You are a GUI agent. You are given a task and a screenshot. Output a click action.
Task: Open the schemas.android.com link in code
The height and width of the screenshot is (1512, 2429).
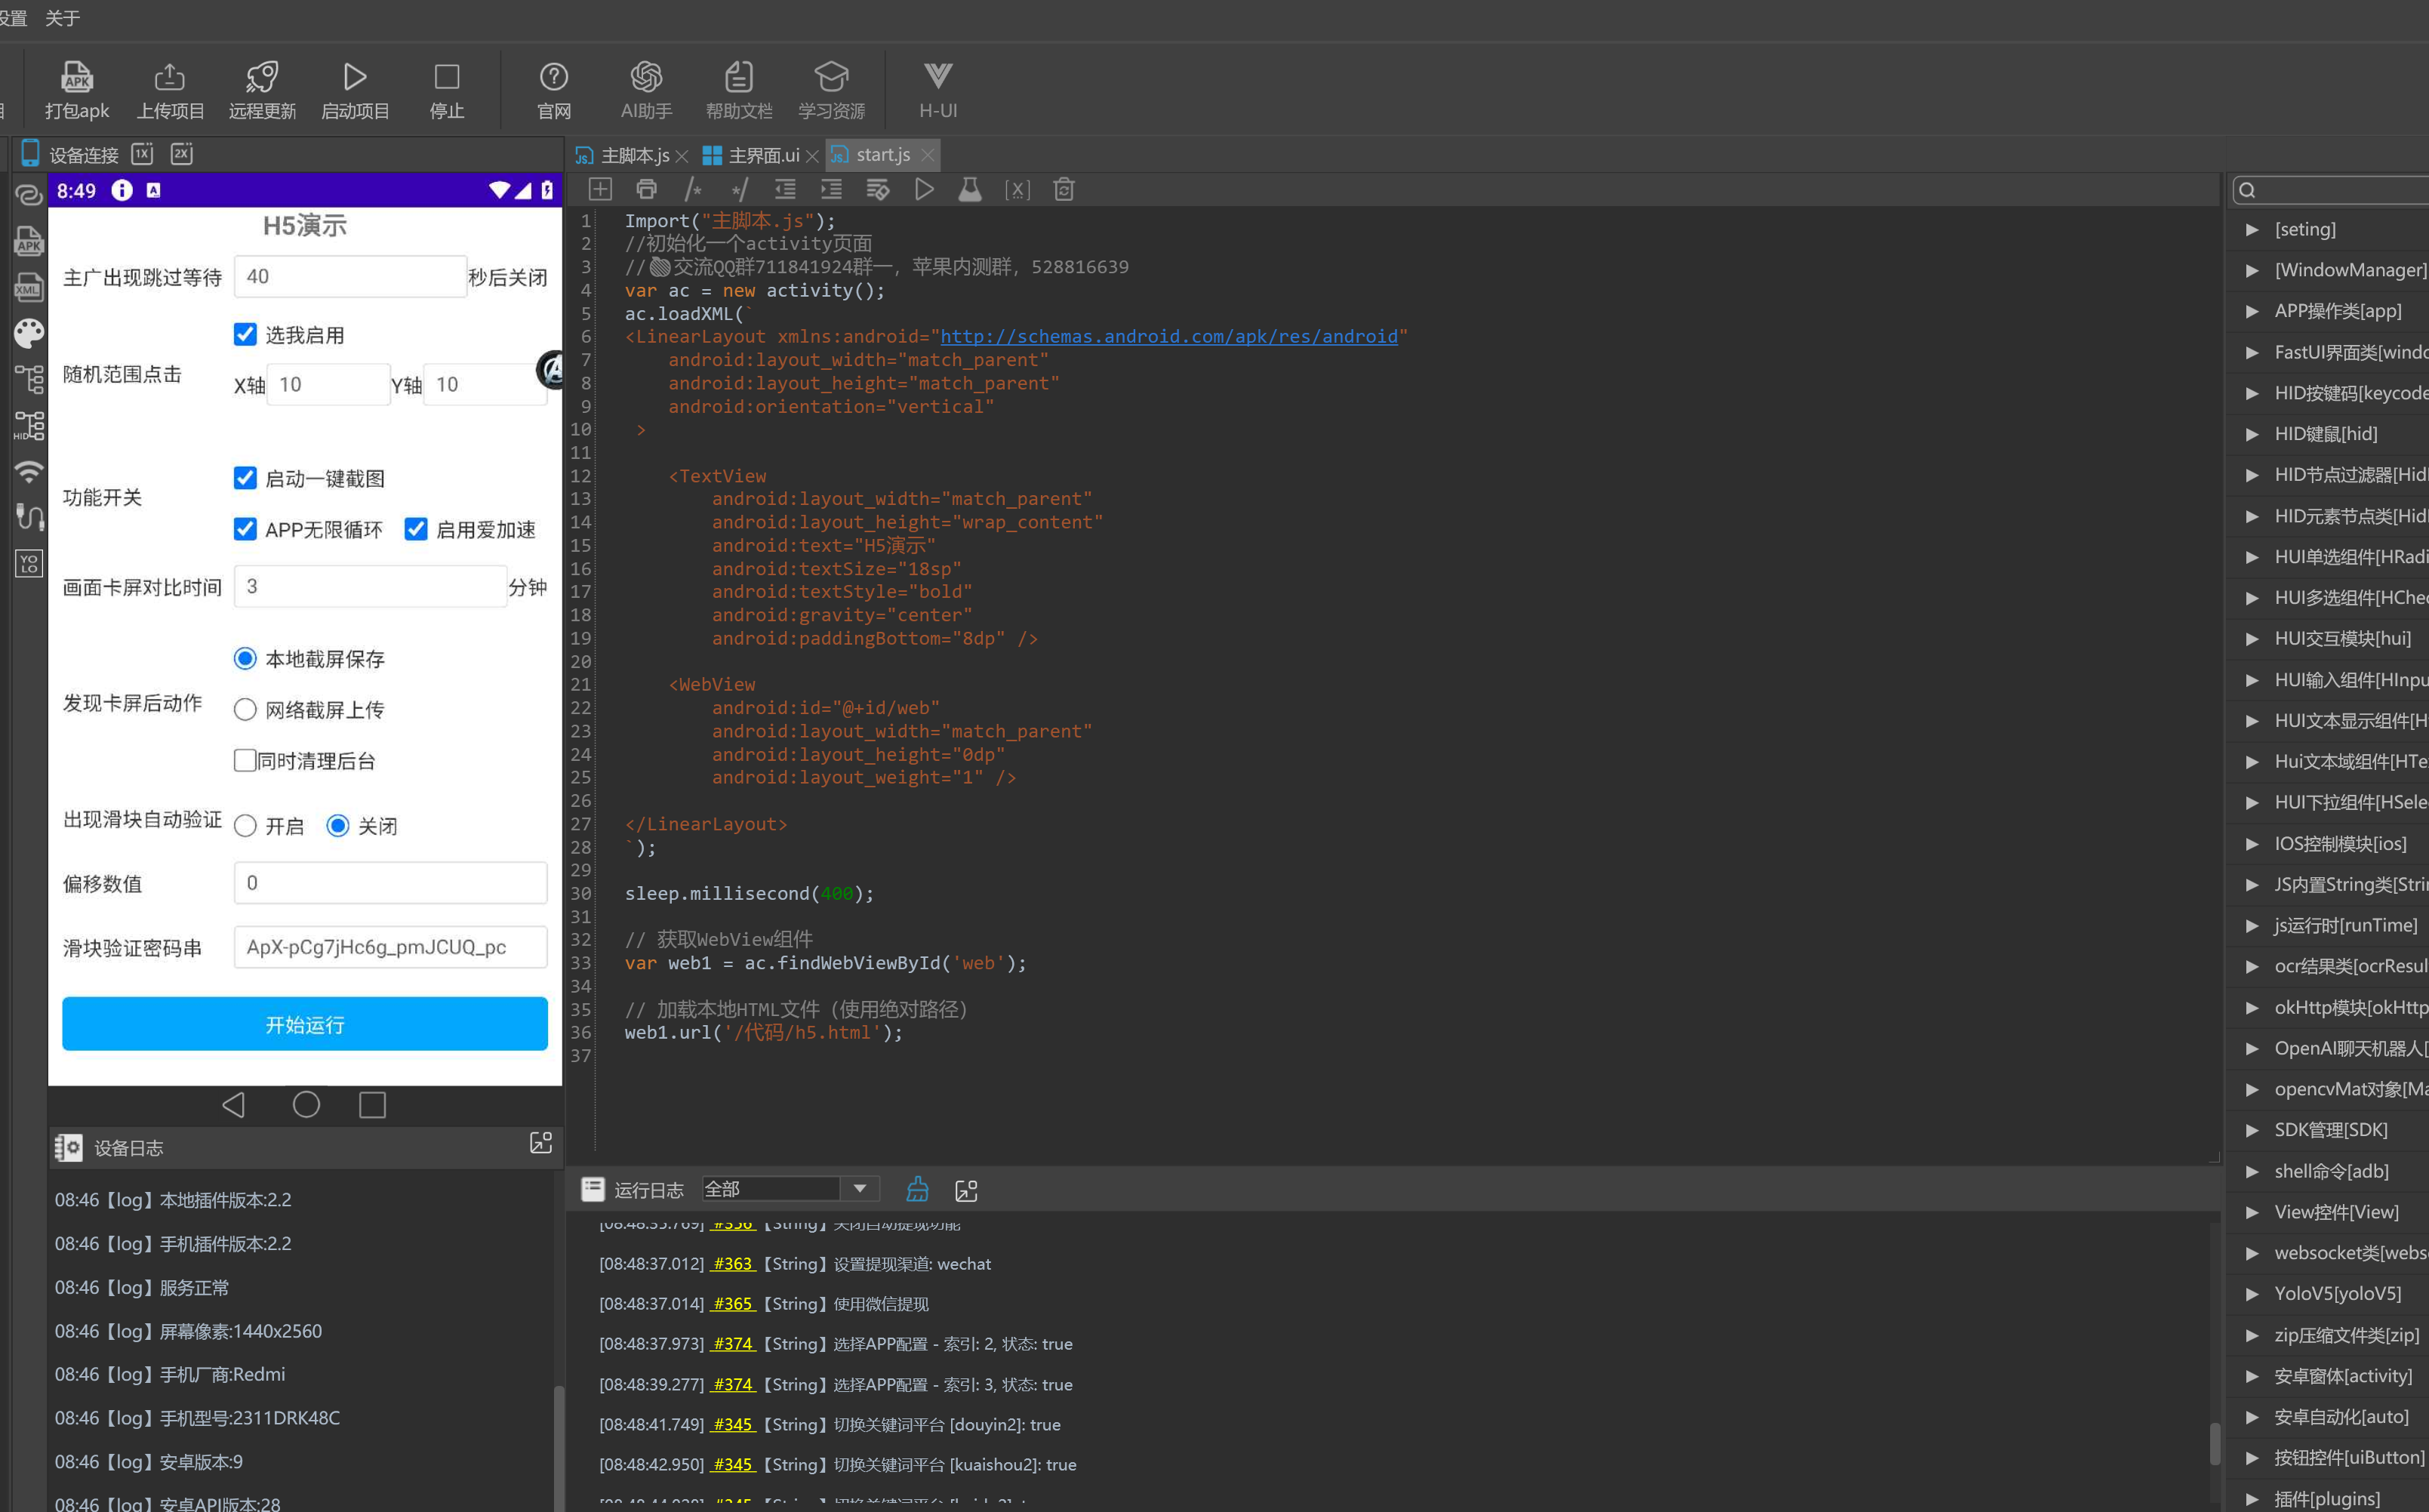pos(1168,337)
